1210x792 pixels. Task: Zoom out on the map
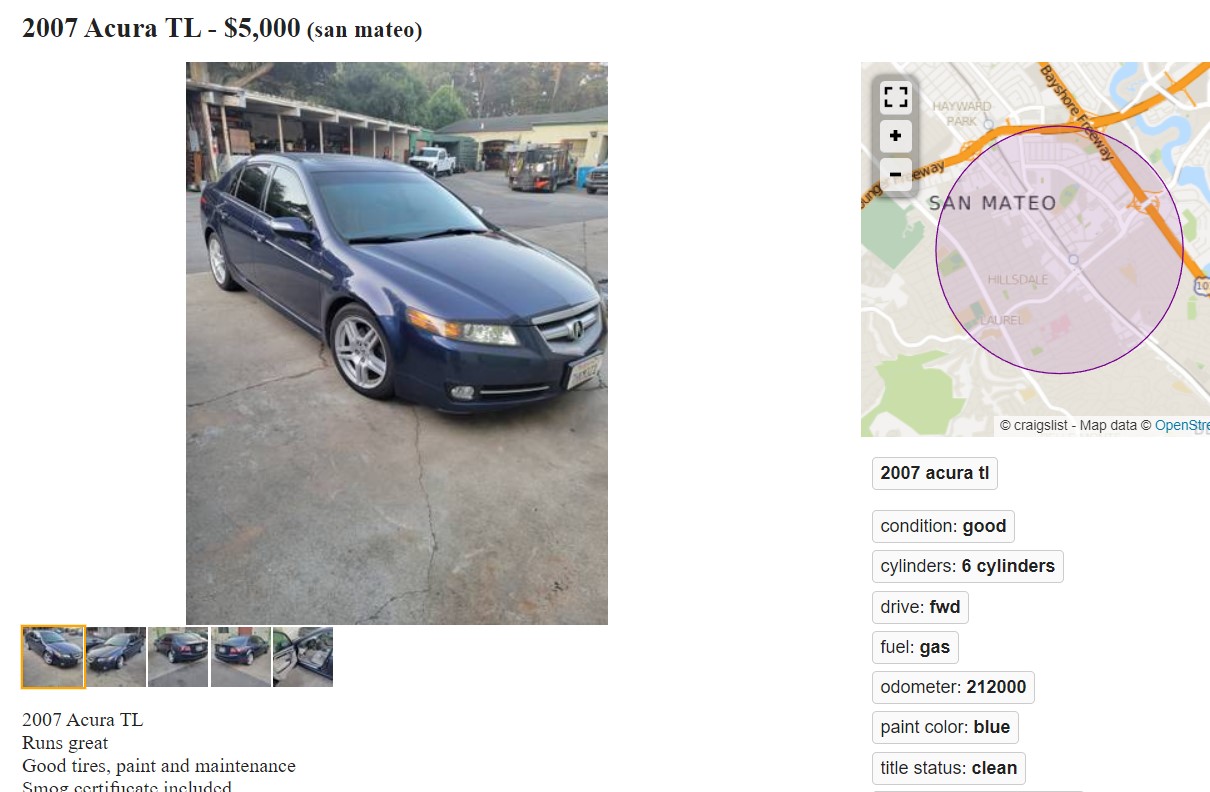pyautogui.click(x=895, y=174)
